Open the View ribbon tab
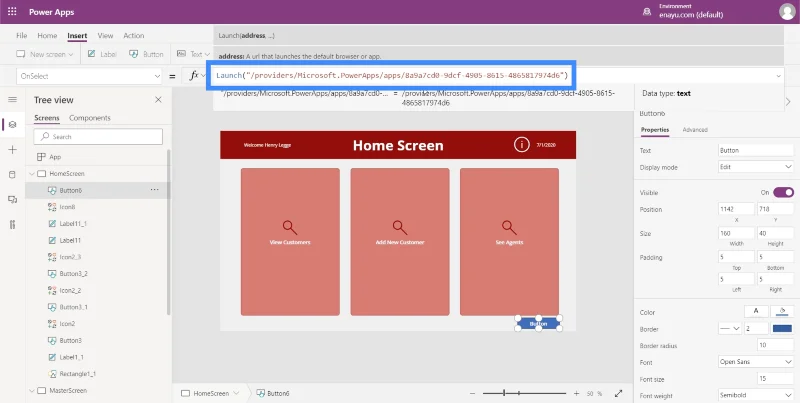The height and width of the screenshot is (403, 800). coord(105,36)
